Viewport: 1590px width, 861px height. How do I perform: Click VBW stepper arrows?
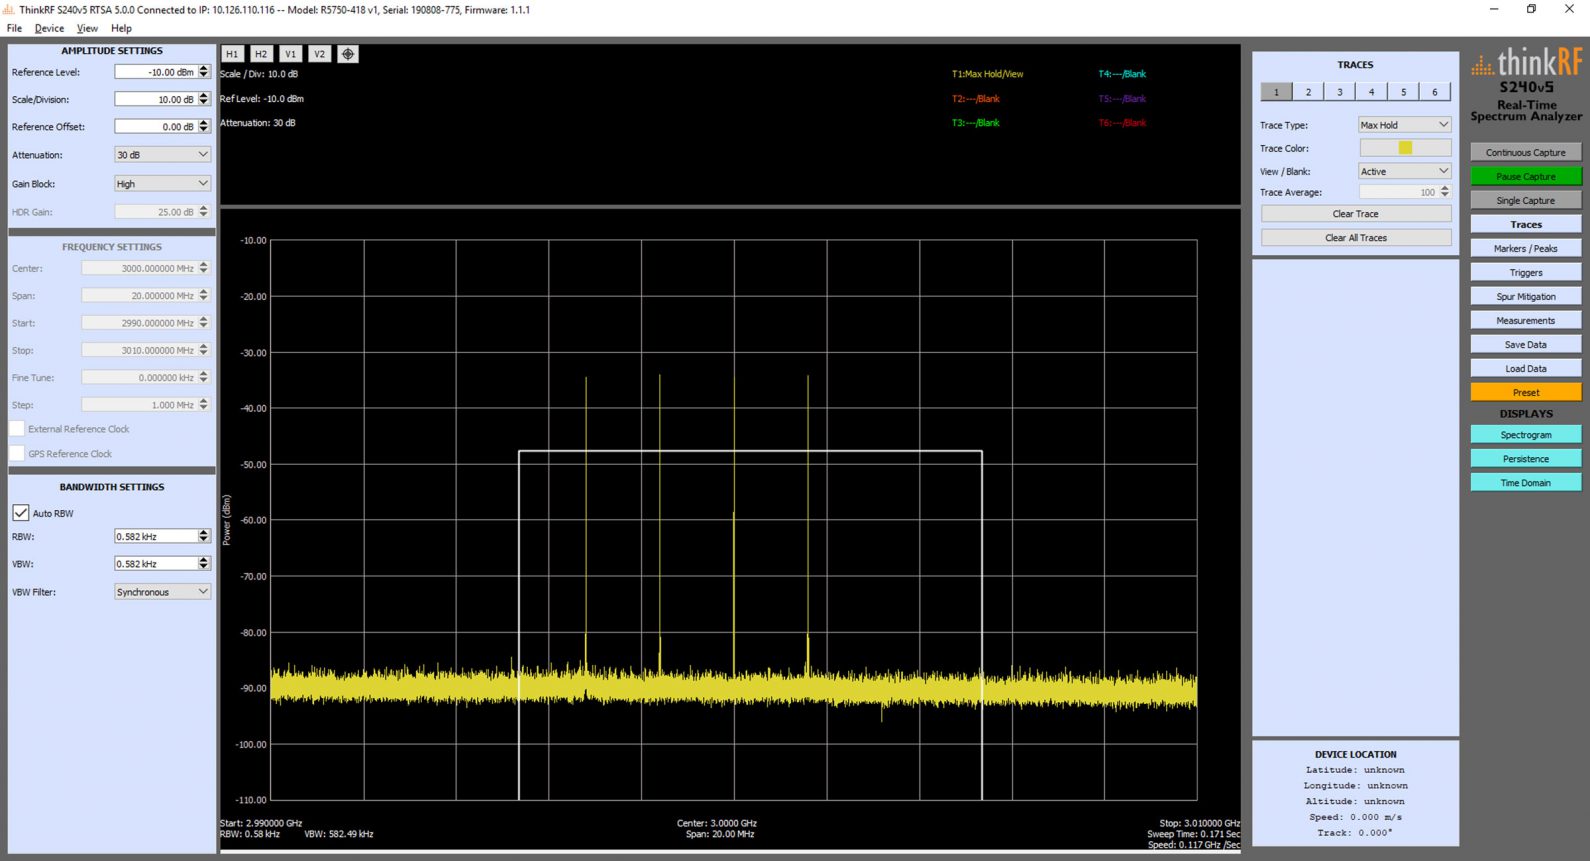pyautogui.click(x=204, y=564)
